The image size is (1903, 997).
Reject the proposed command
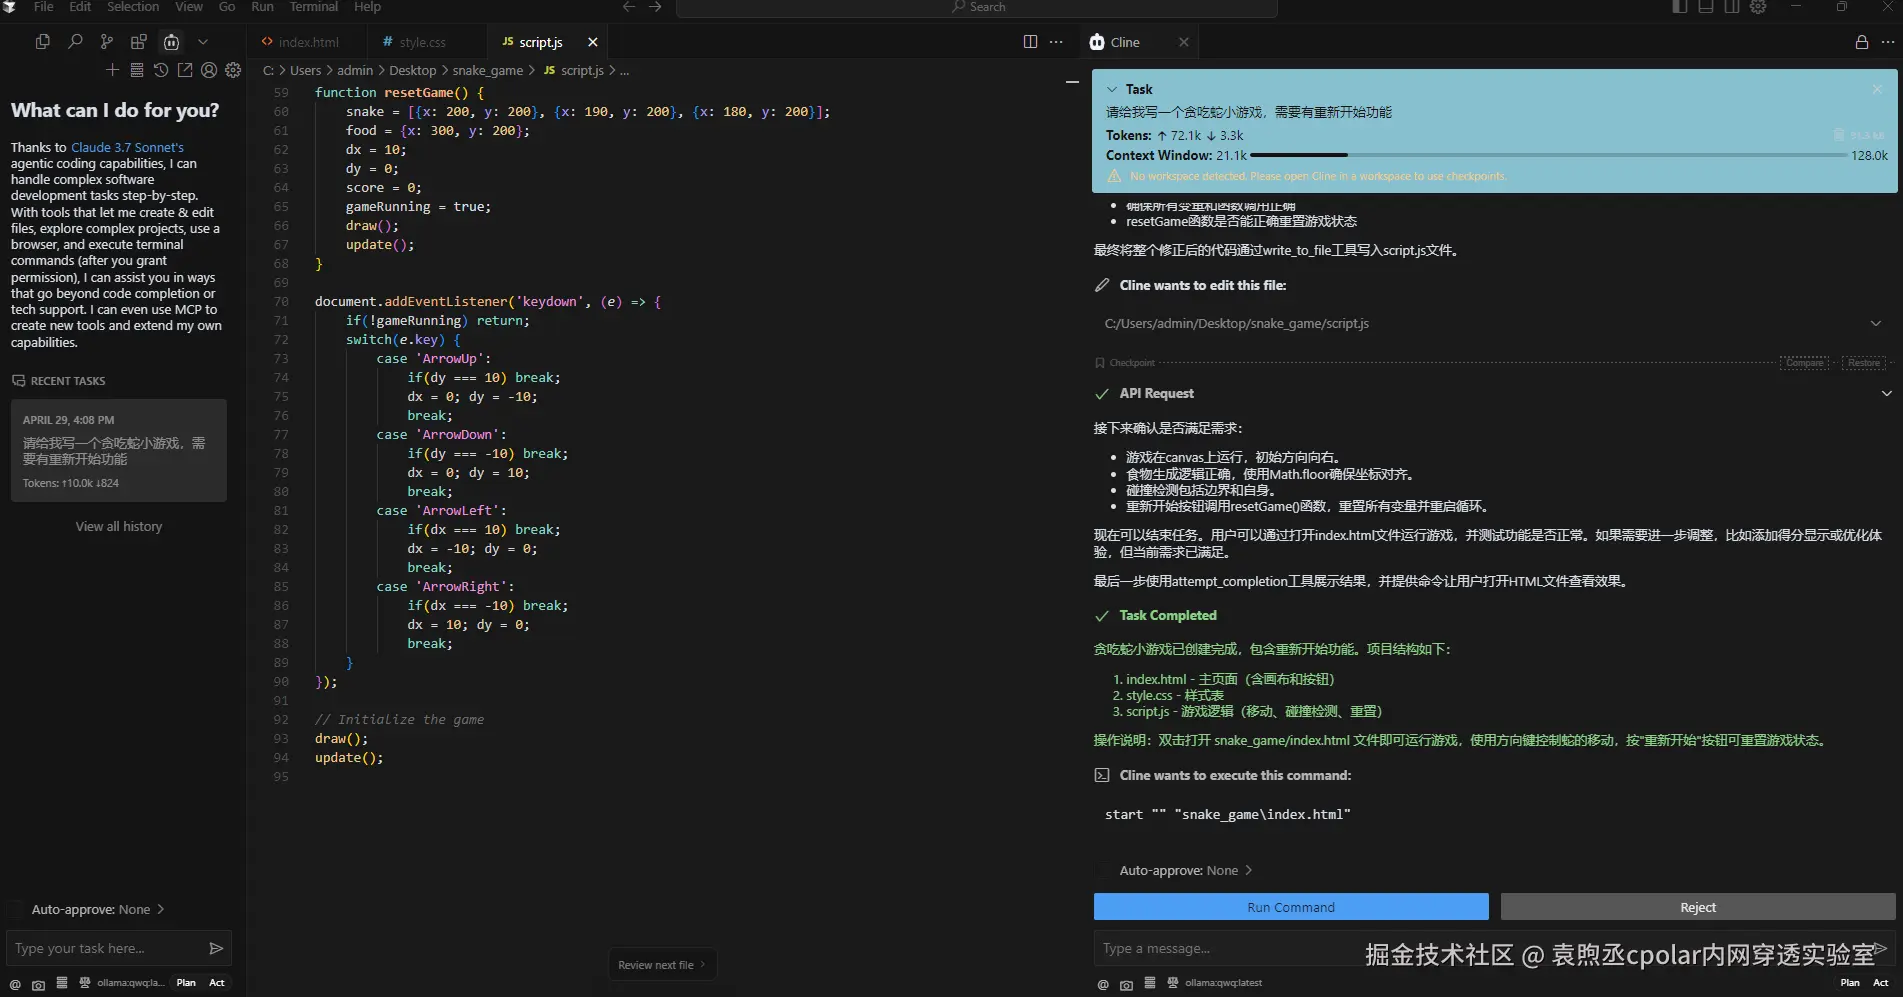click(x=1698, y=907)
